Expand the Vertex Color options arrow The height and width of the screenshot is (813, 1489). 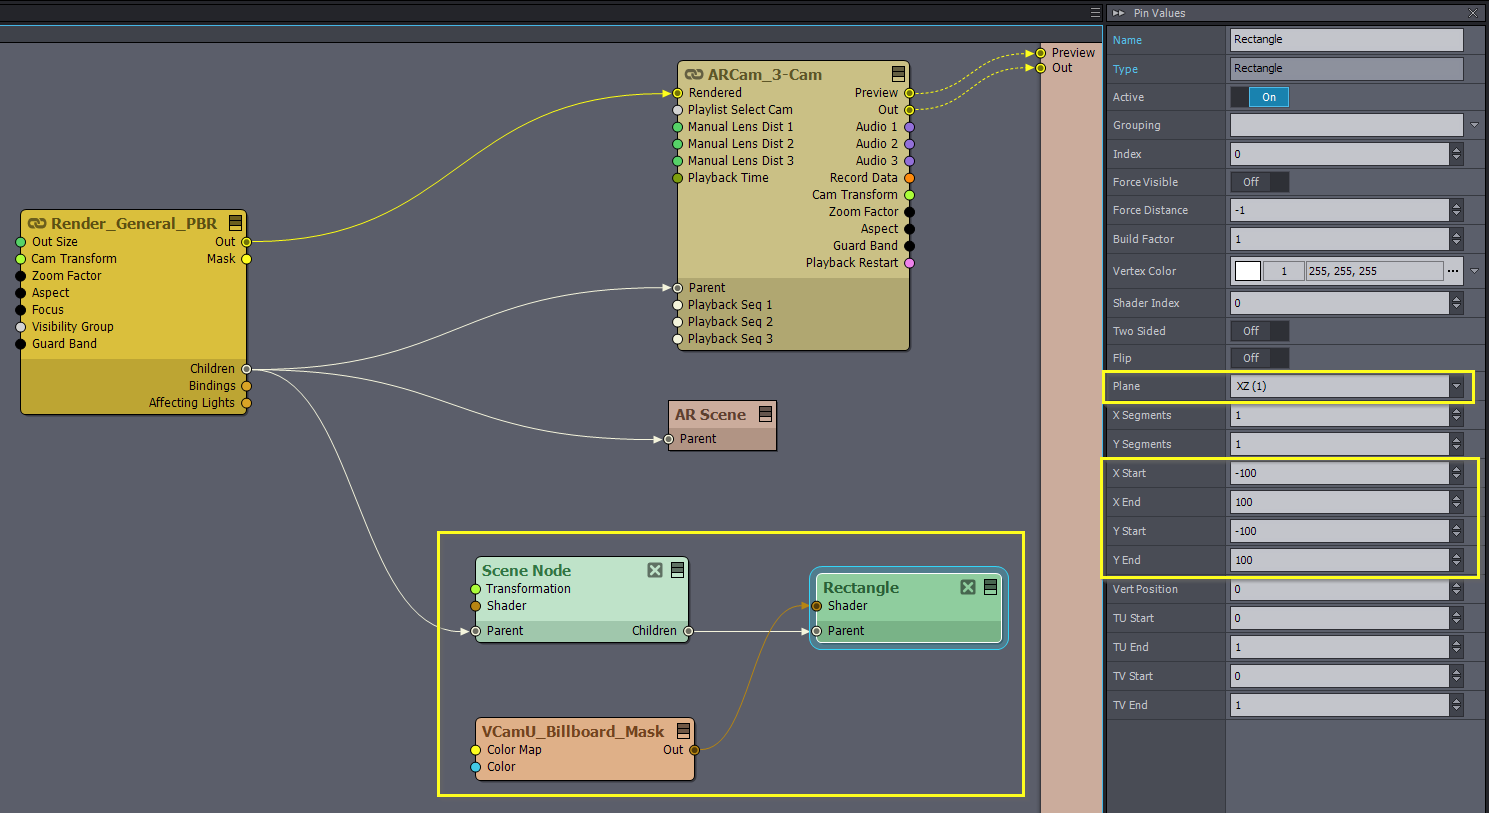coord(1474,271)
